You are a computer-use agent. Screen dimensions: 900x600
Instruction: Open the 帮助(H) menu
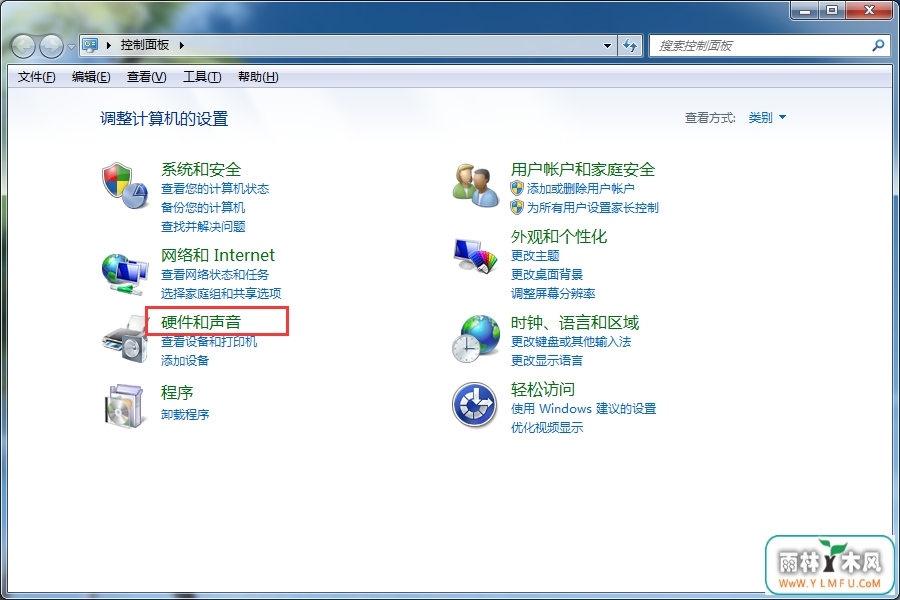258,77
